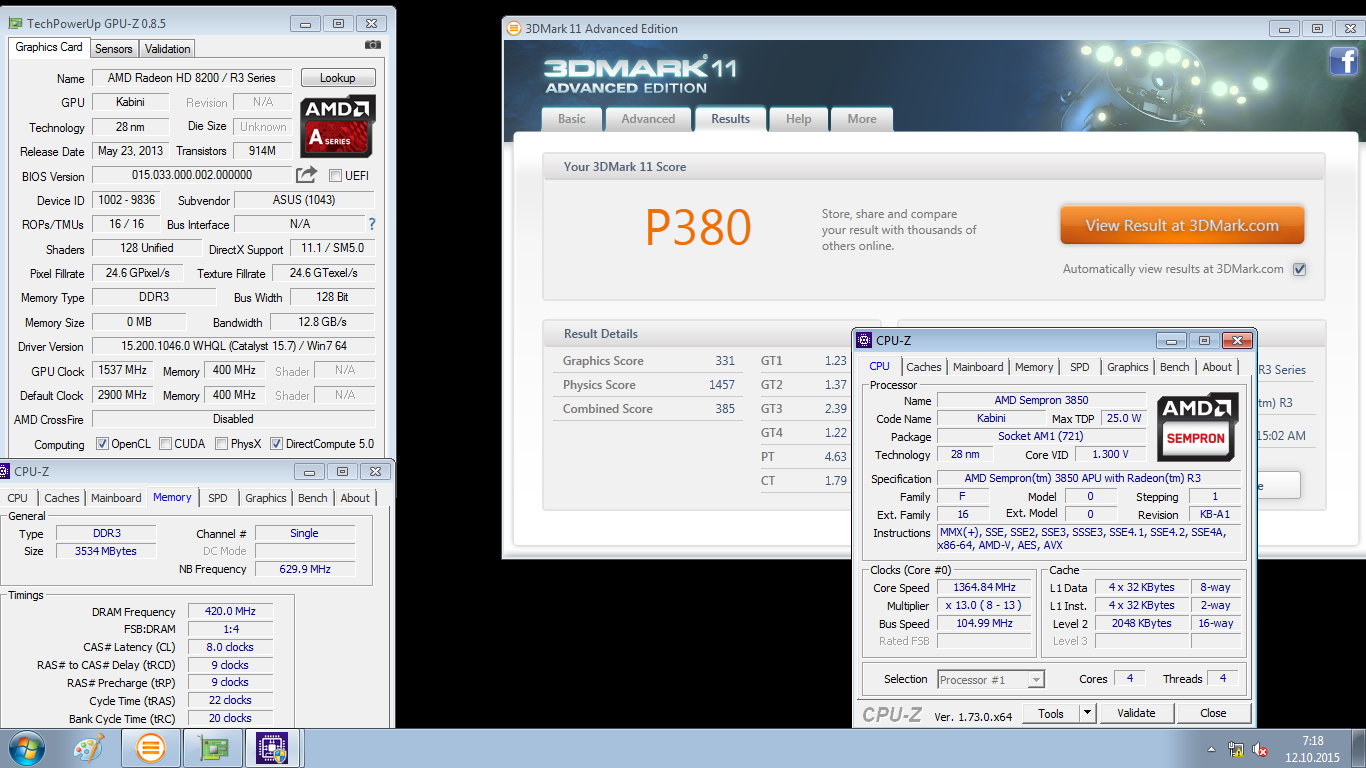Switch to Sensors tab in GPU-Z
This screenshot has width=1366, height=768.
pyautogui.click(x=113, y=48)
